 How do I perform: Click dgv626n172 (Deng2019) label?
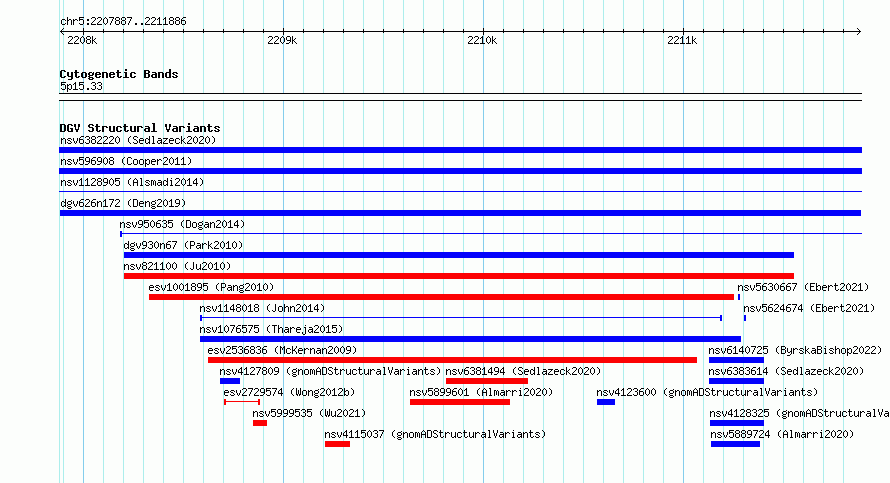coord(123,203)
